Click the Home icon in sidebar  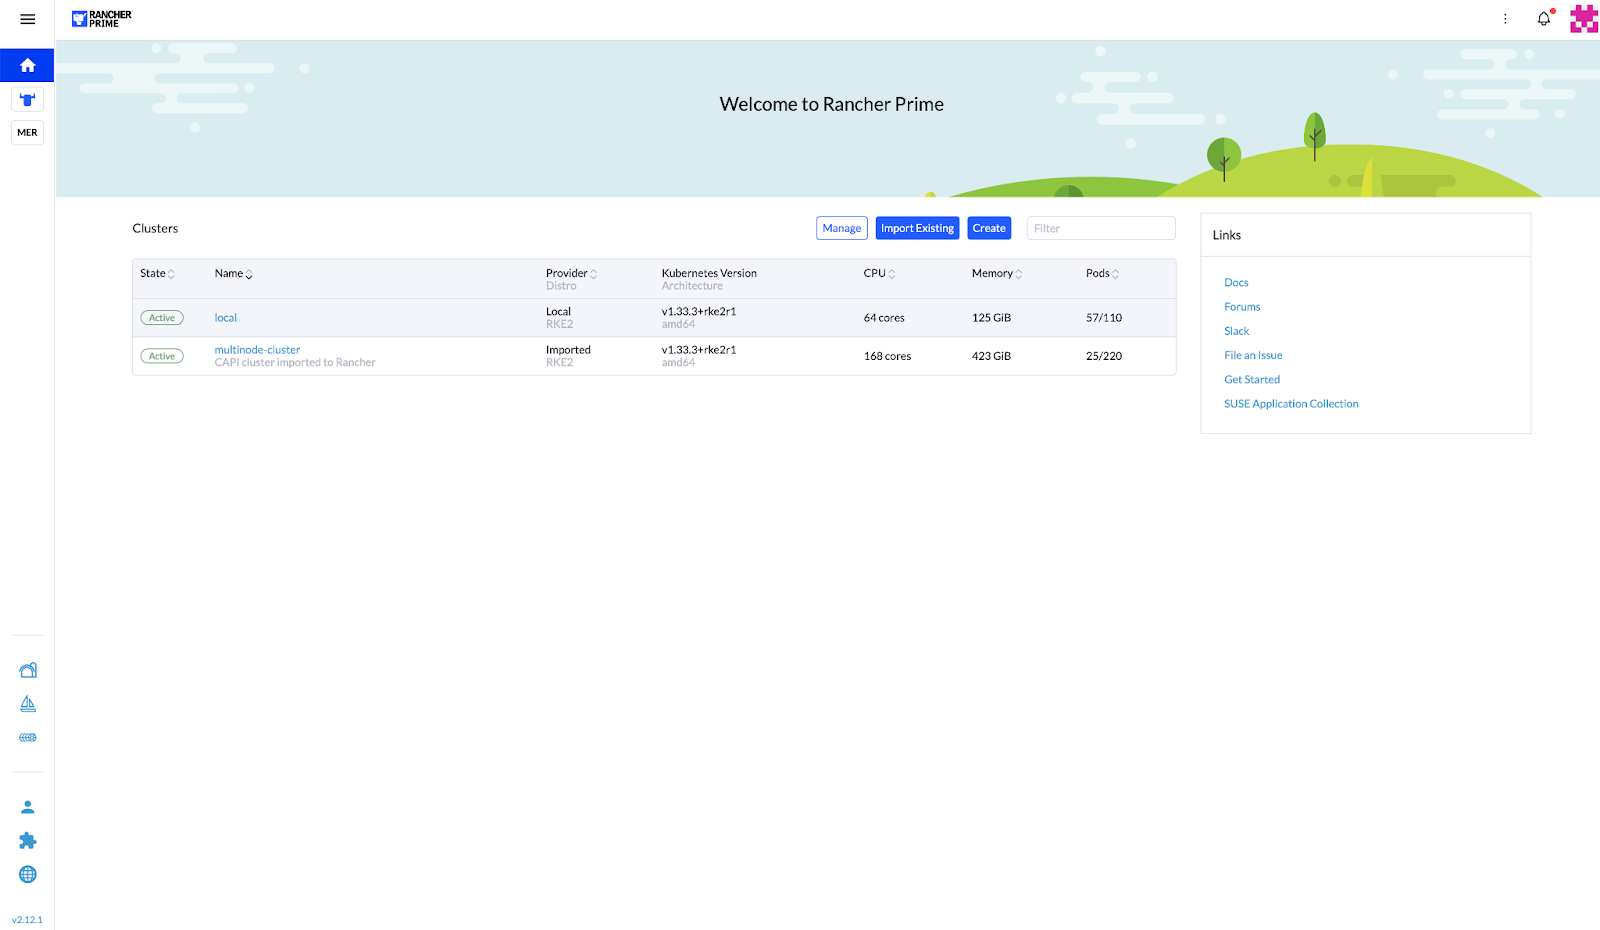28,66
